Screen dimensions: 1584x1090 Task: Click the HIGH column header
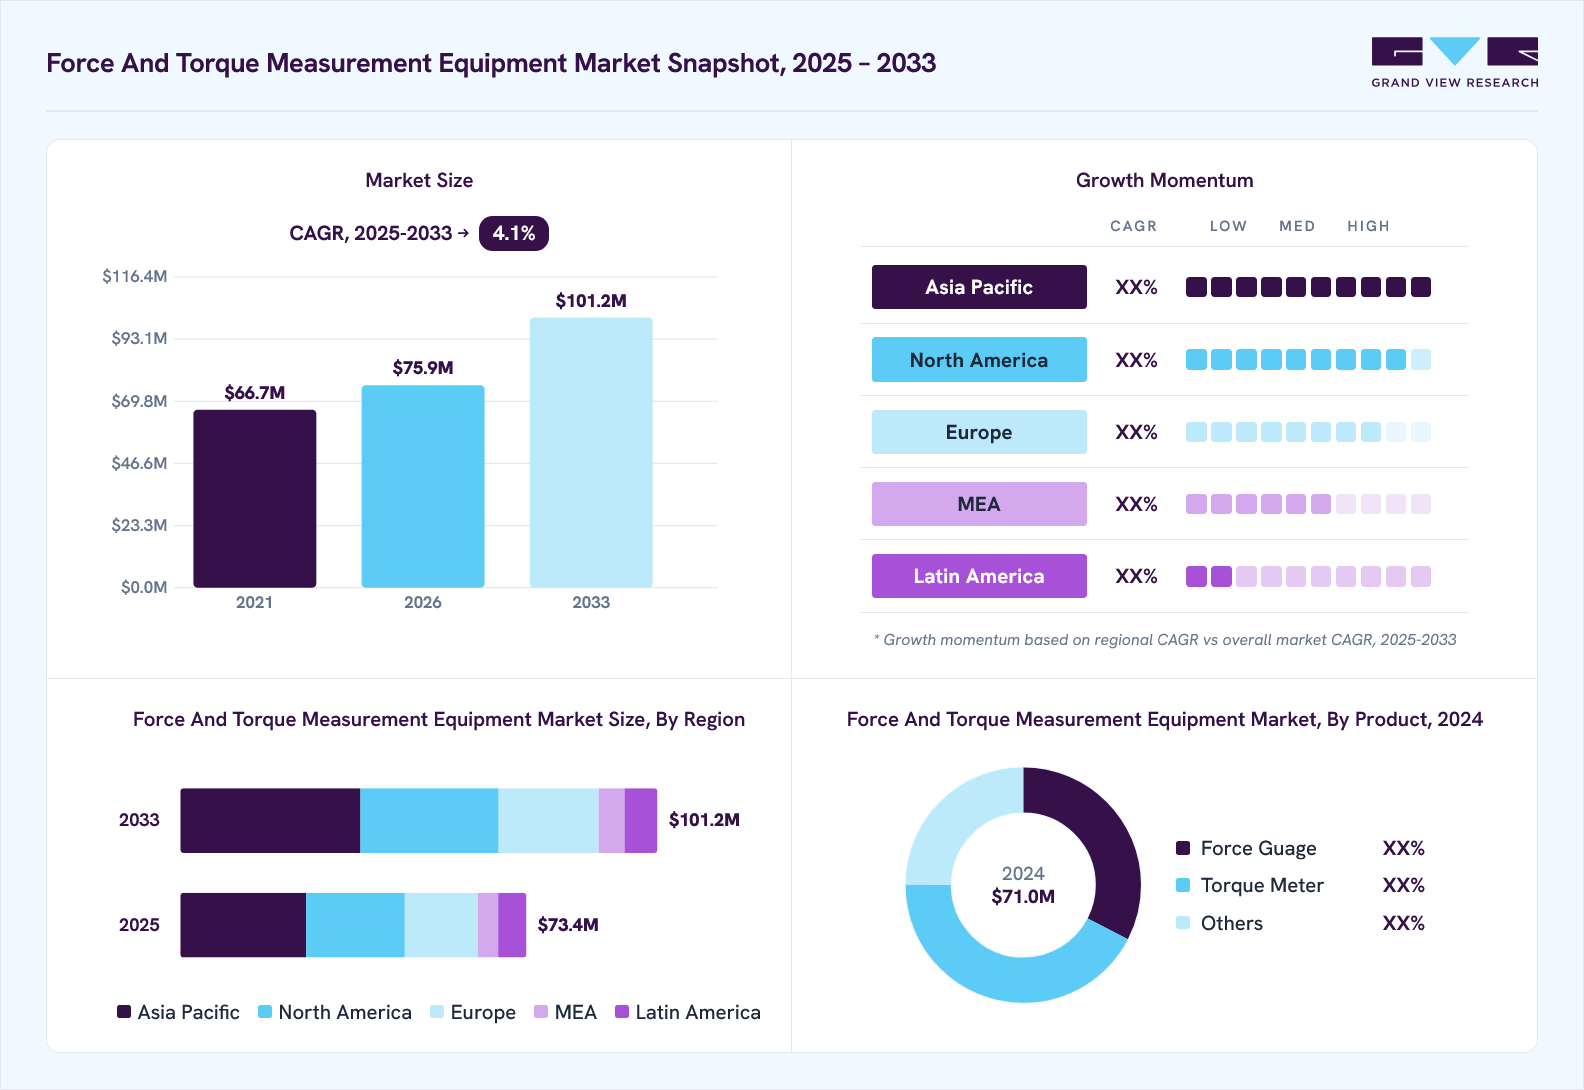(1368, 226)
